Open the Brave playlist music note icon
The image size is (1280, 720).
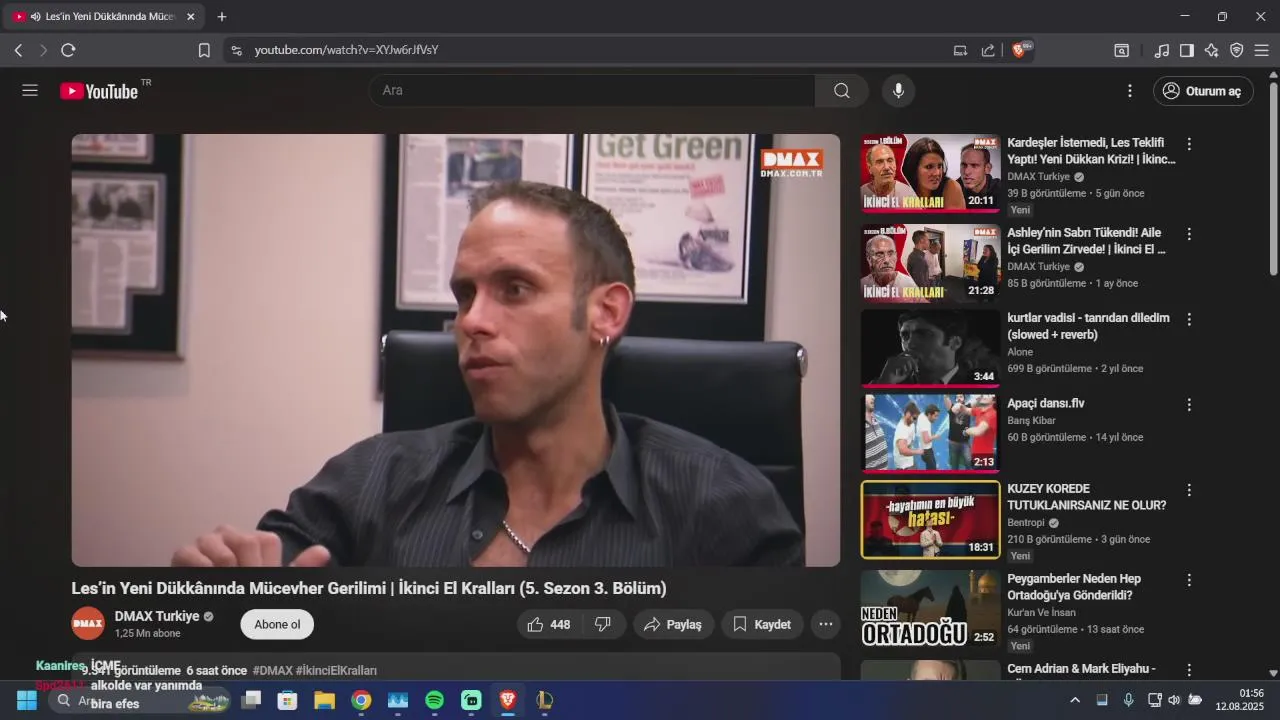coord(1161,50)
